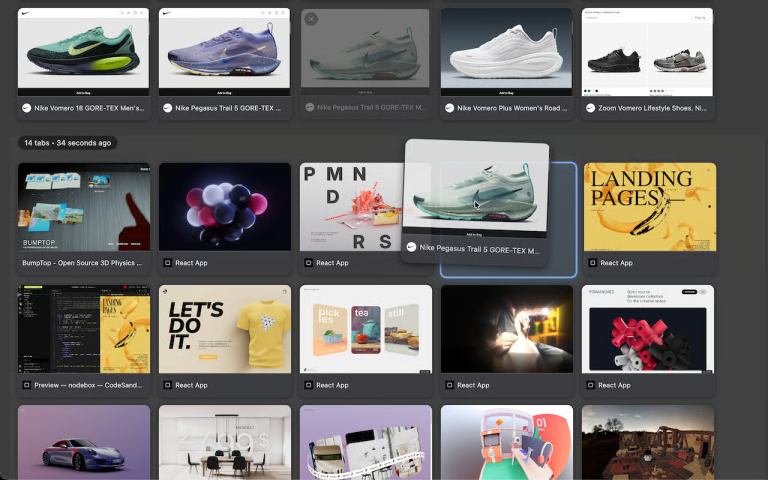Click CodeSandbox icon beside Preview nodebox title
The width and height of the screenshot is (768, 480).
pos(26,385)
